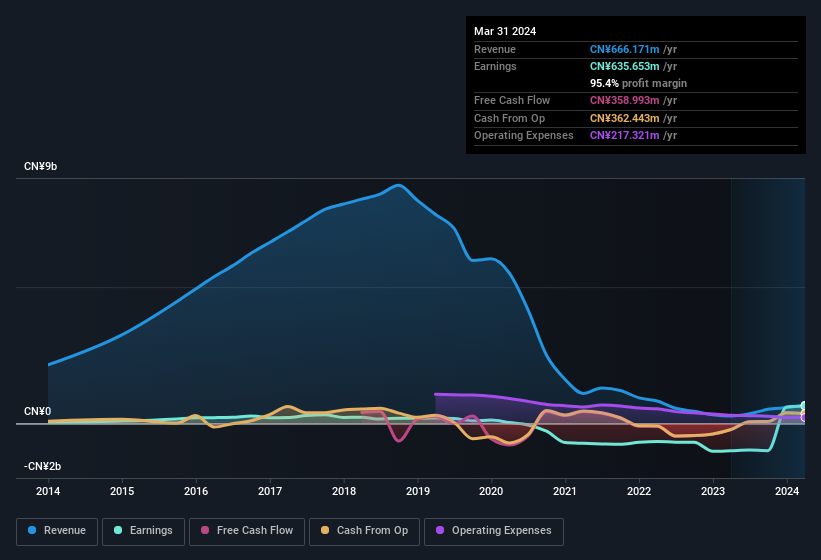Click the -CN¥2b y-axis label

(x=42, y=466)
